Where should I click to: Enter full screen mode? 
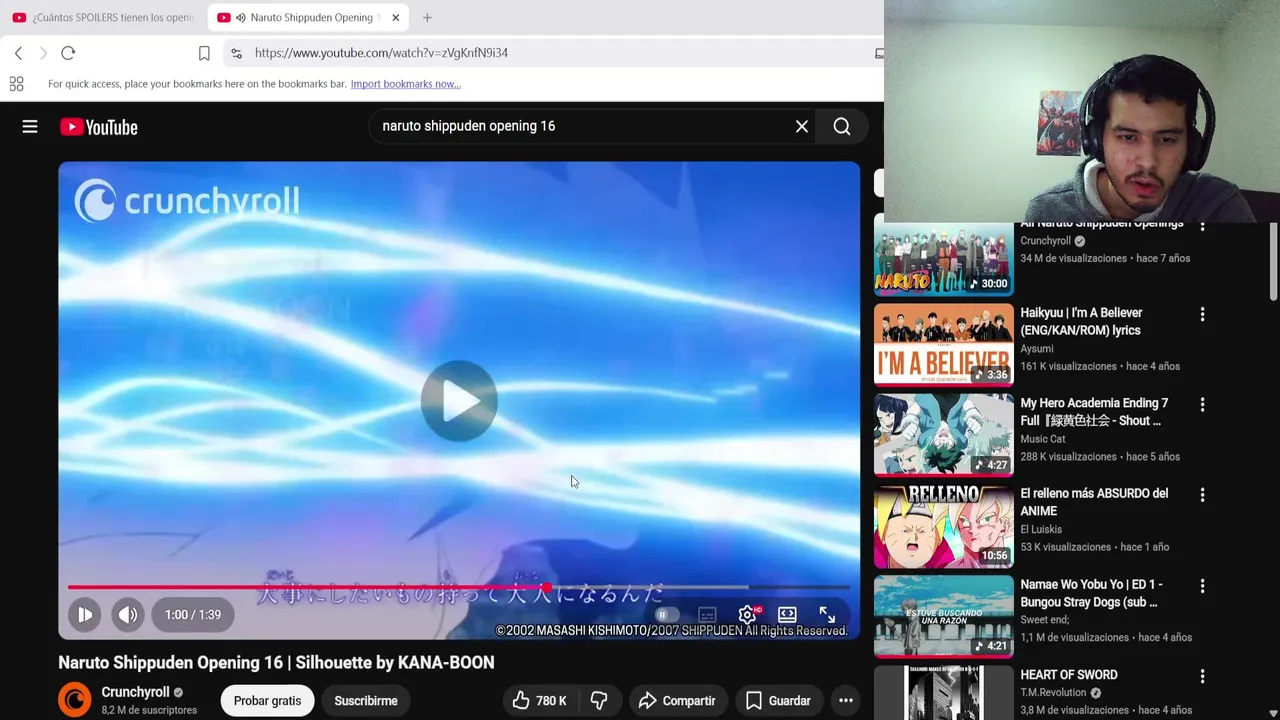click(827, 614)
